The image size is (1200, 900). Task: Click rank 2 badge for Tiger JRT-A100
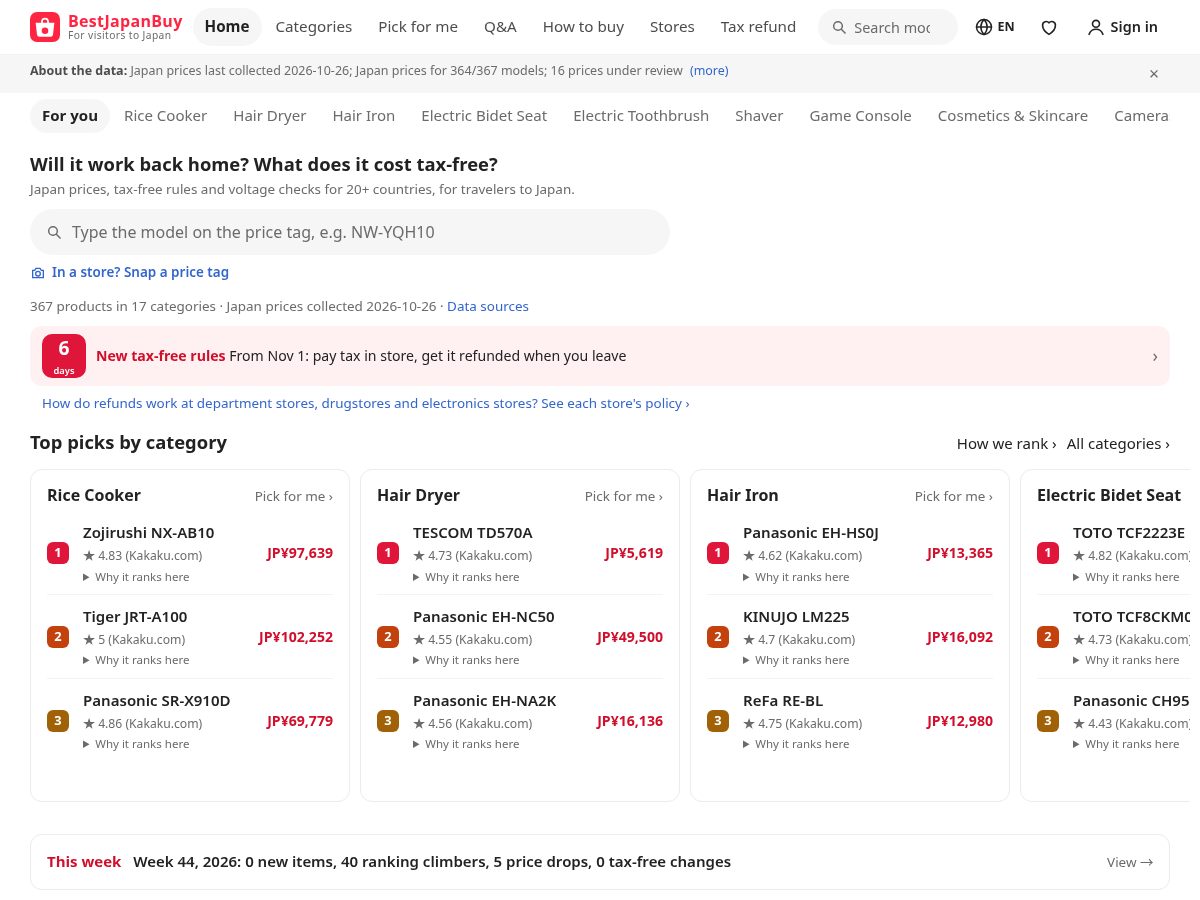58,637
